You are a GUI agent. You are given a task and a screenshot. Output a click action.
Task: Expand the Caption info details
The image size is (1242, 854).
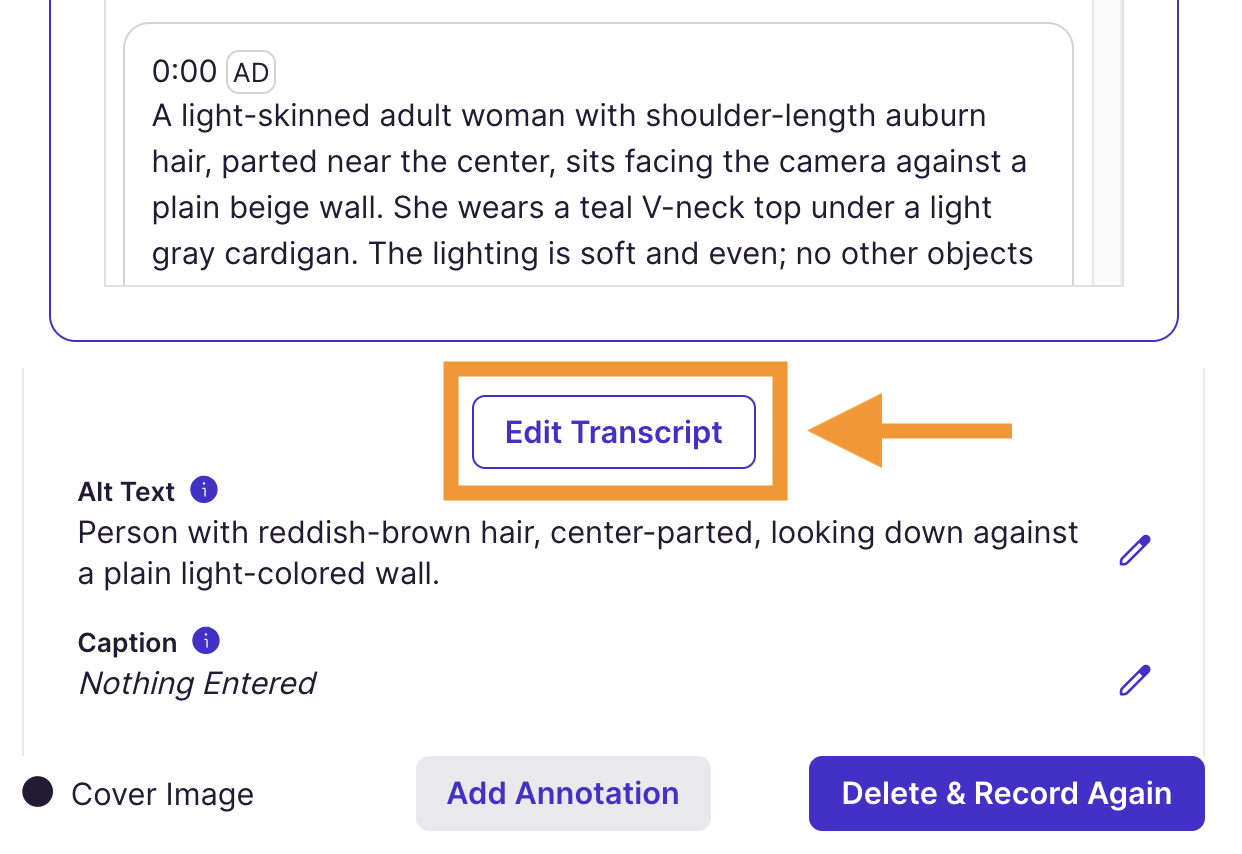point(206,640)
